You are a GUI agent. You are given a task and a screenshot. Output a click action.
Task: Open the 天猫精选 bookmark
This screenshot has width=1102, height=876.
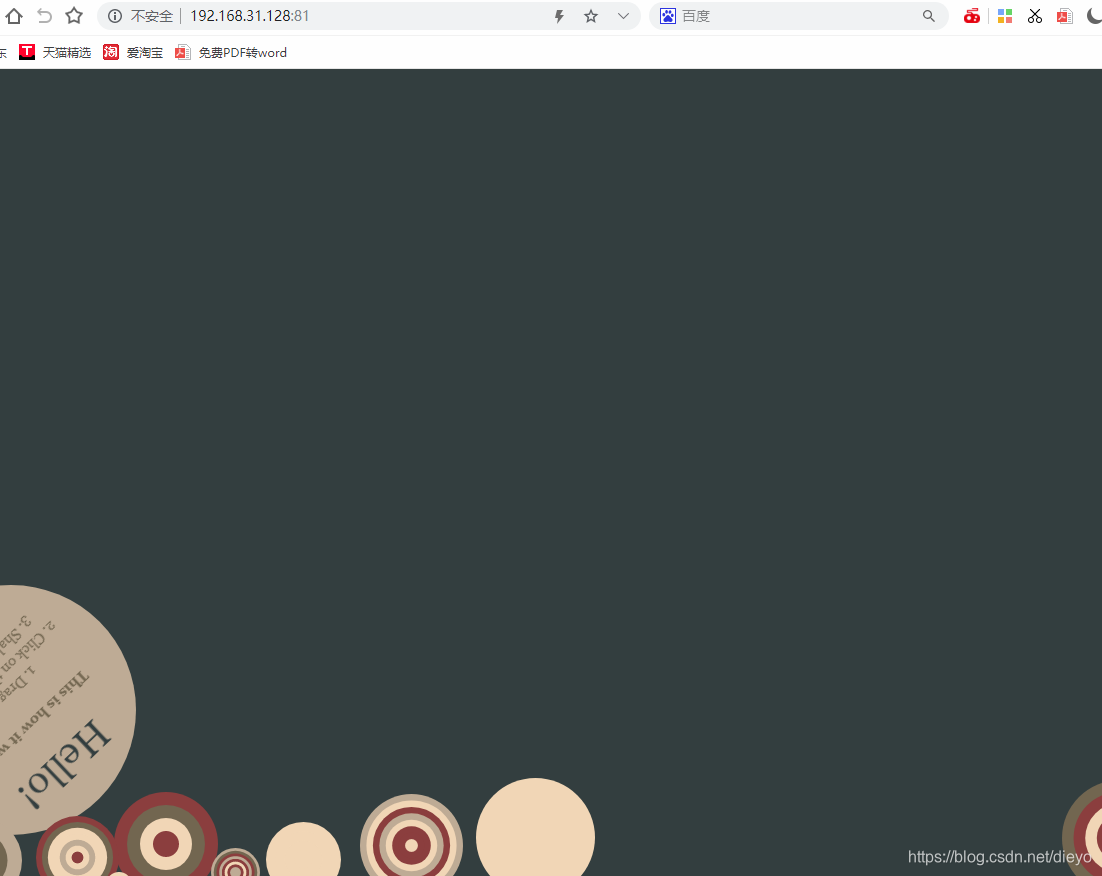[x=56, y=52]
